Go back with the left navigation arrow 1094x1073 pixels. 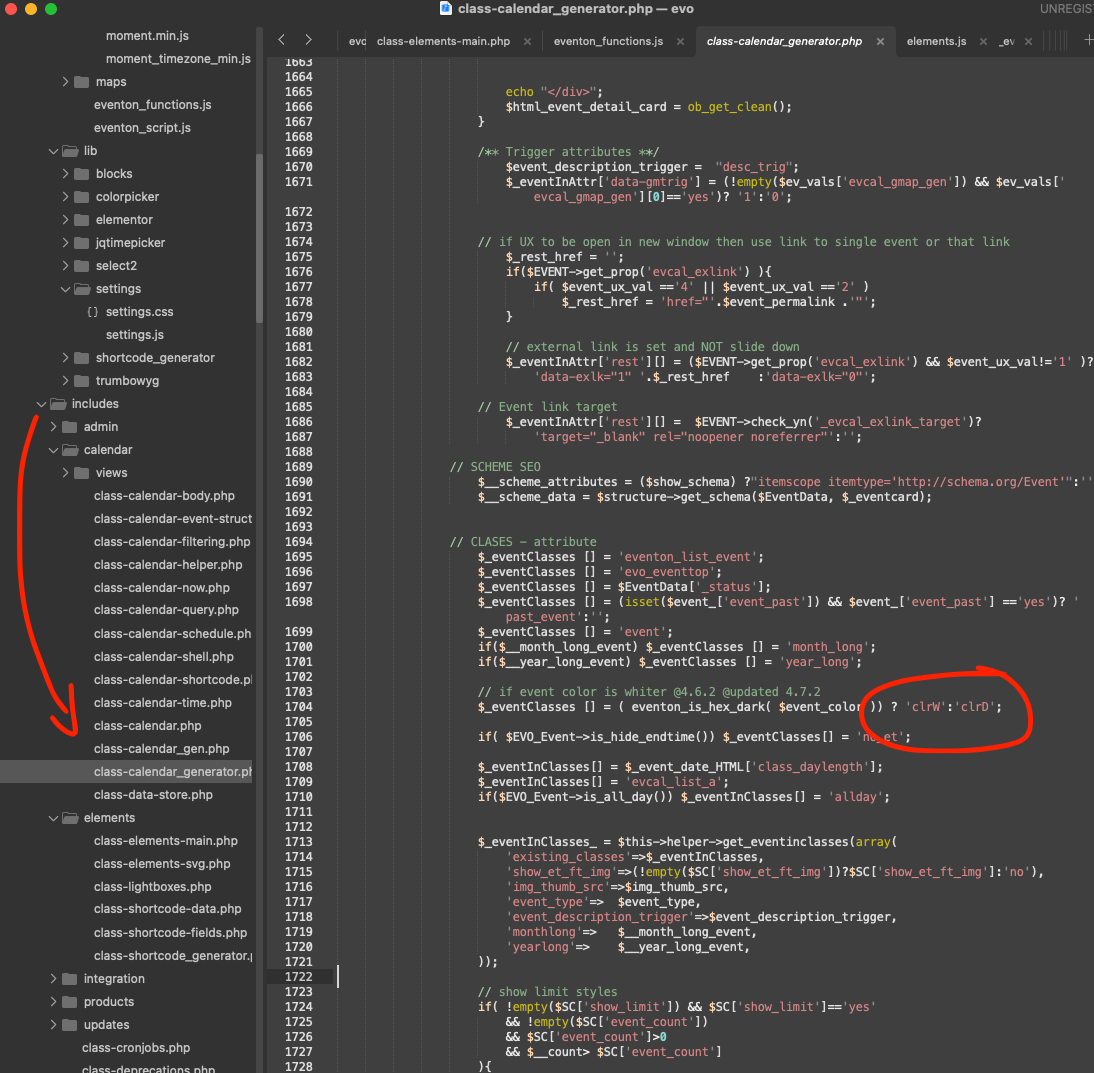(x=281, y=40)
